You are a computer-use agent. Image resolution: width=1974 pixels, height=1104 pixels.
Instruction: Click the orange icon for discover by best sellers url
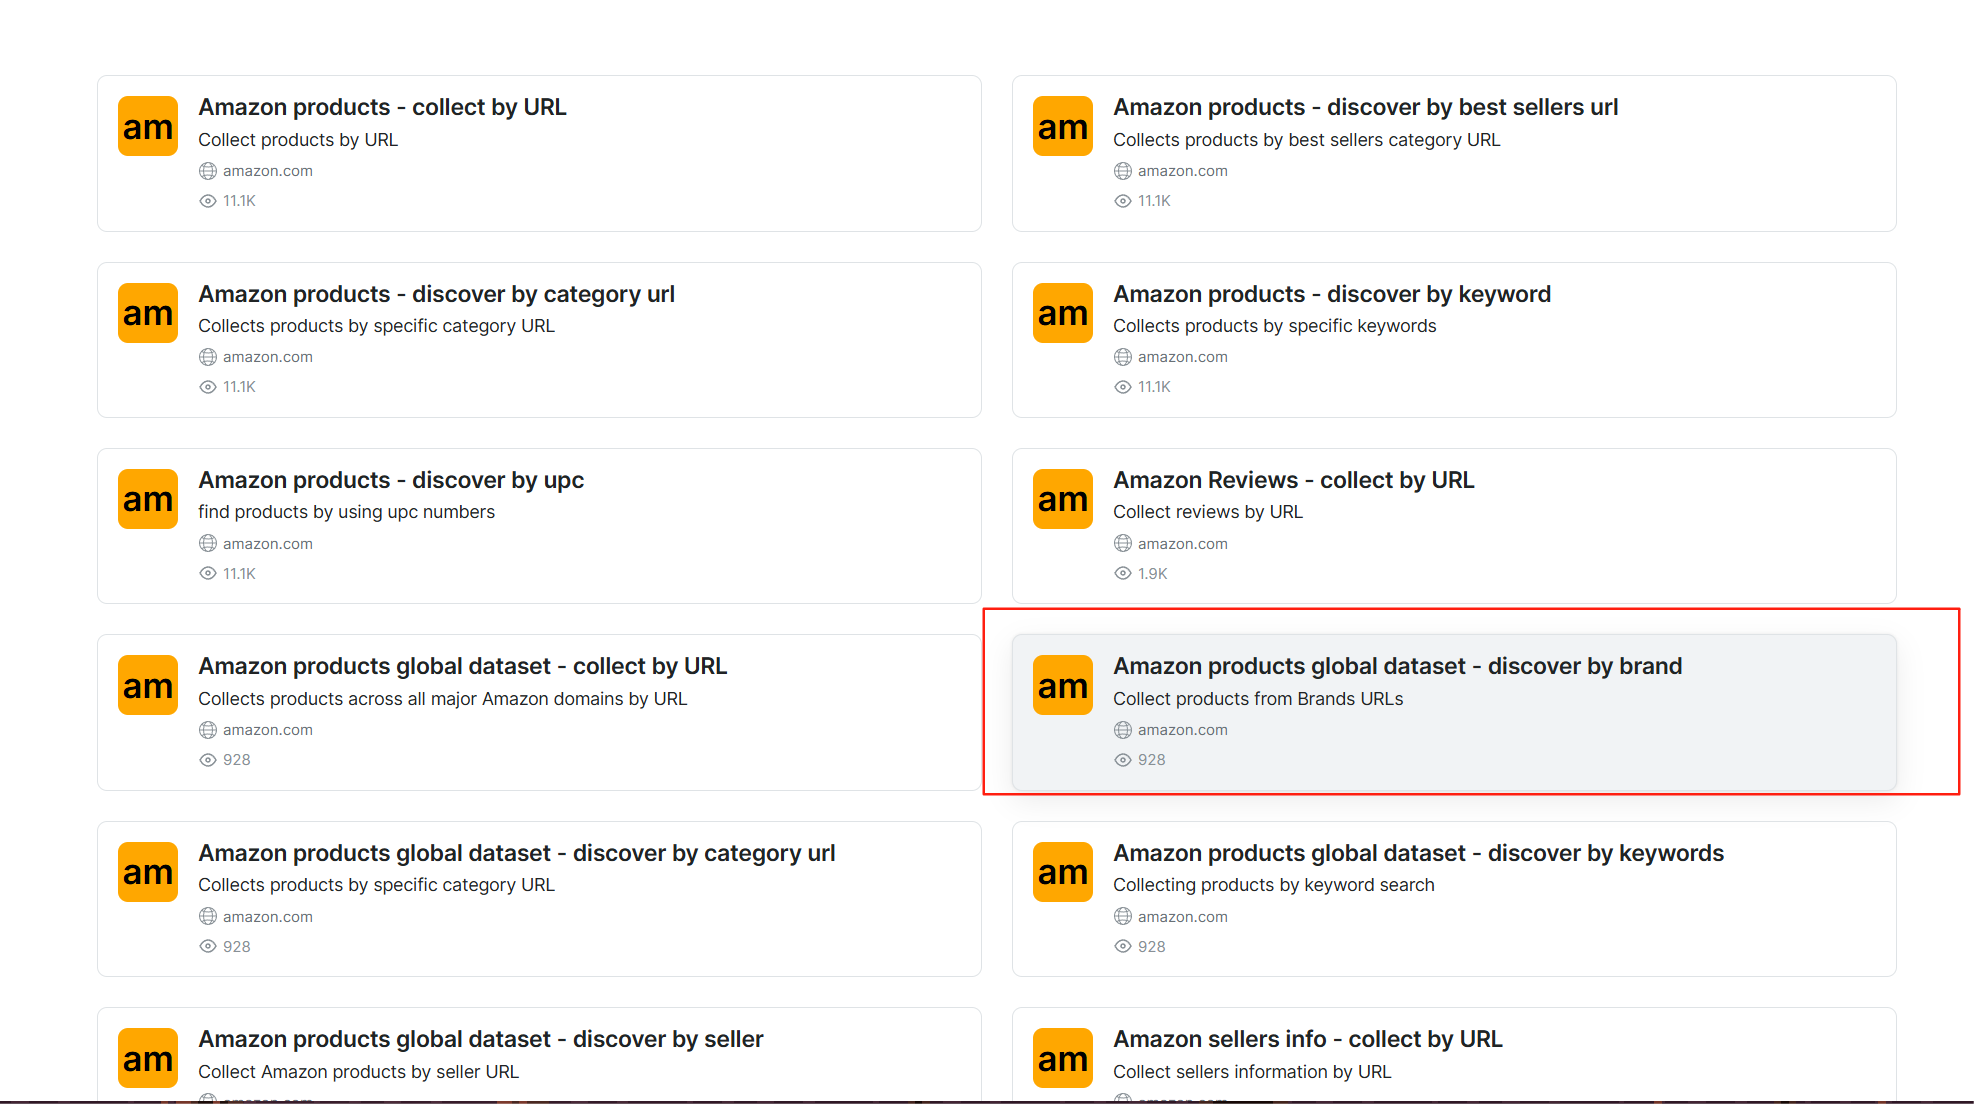1062,127
